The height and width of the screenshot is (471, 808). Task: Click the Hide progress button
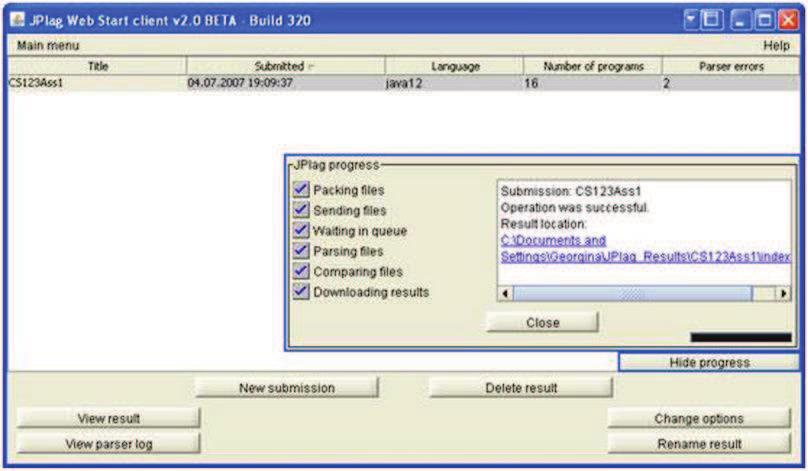pyautogui.click(x=709, y=362)
